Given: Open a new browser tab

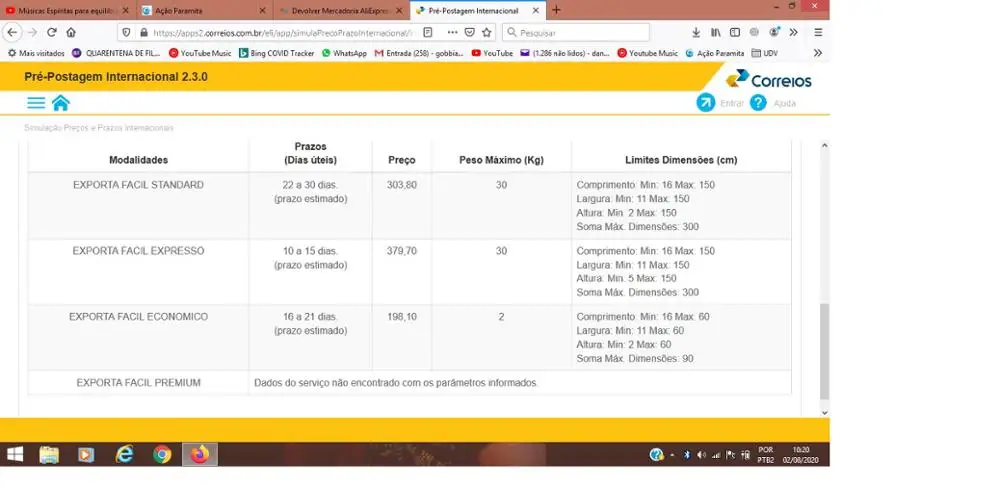Looking at the screenshot, I should coord(556,10).
